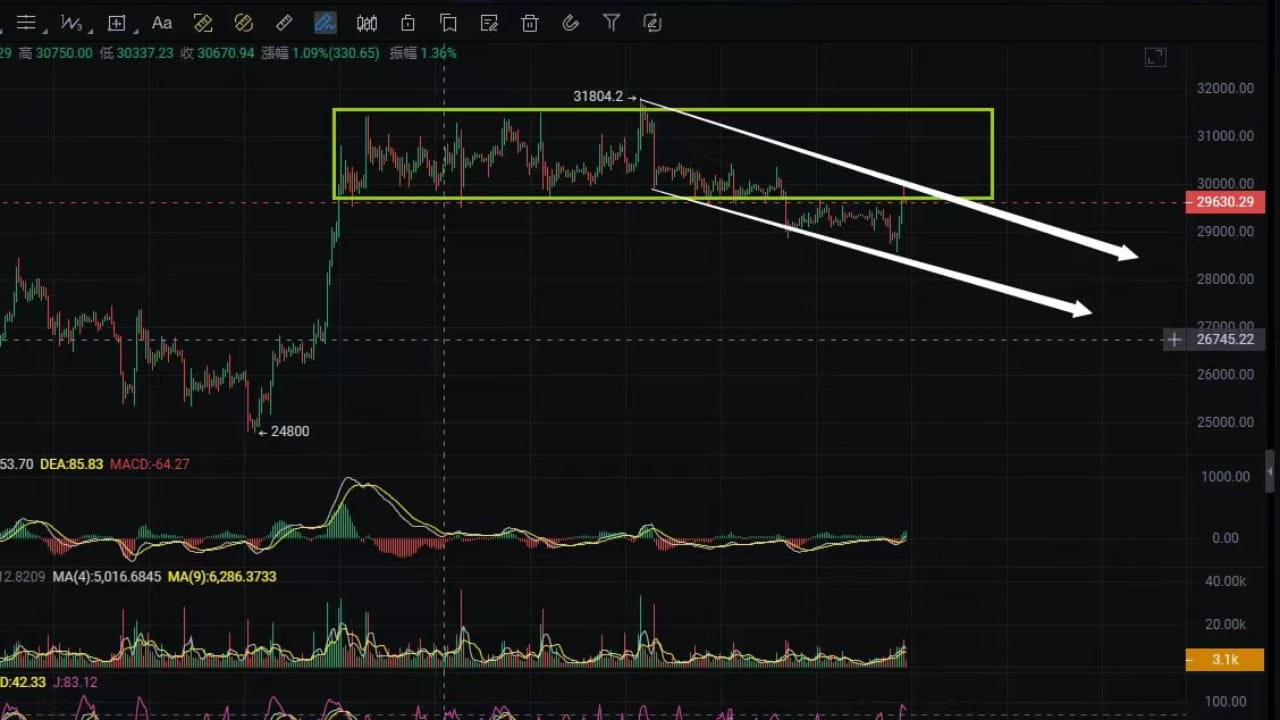This screenshot has height=720, width=1280.
Task: Select the Aa text annotation tool
Action: pyautogui.click(x=161, y=22)
